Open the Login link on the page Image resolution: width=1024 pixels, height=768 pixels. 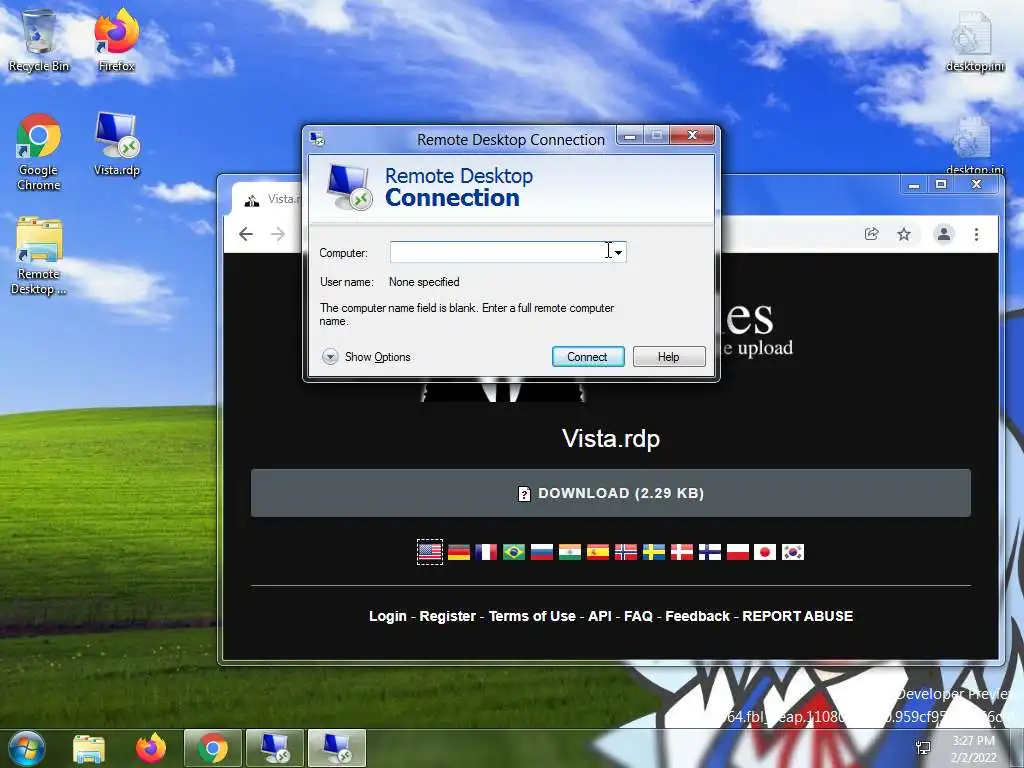(x=388, y=616)
